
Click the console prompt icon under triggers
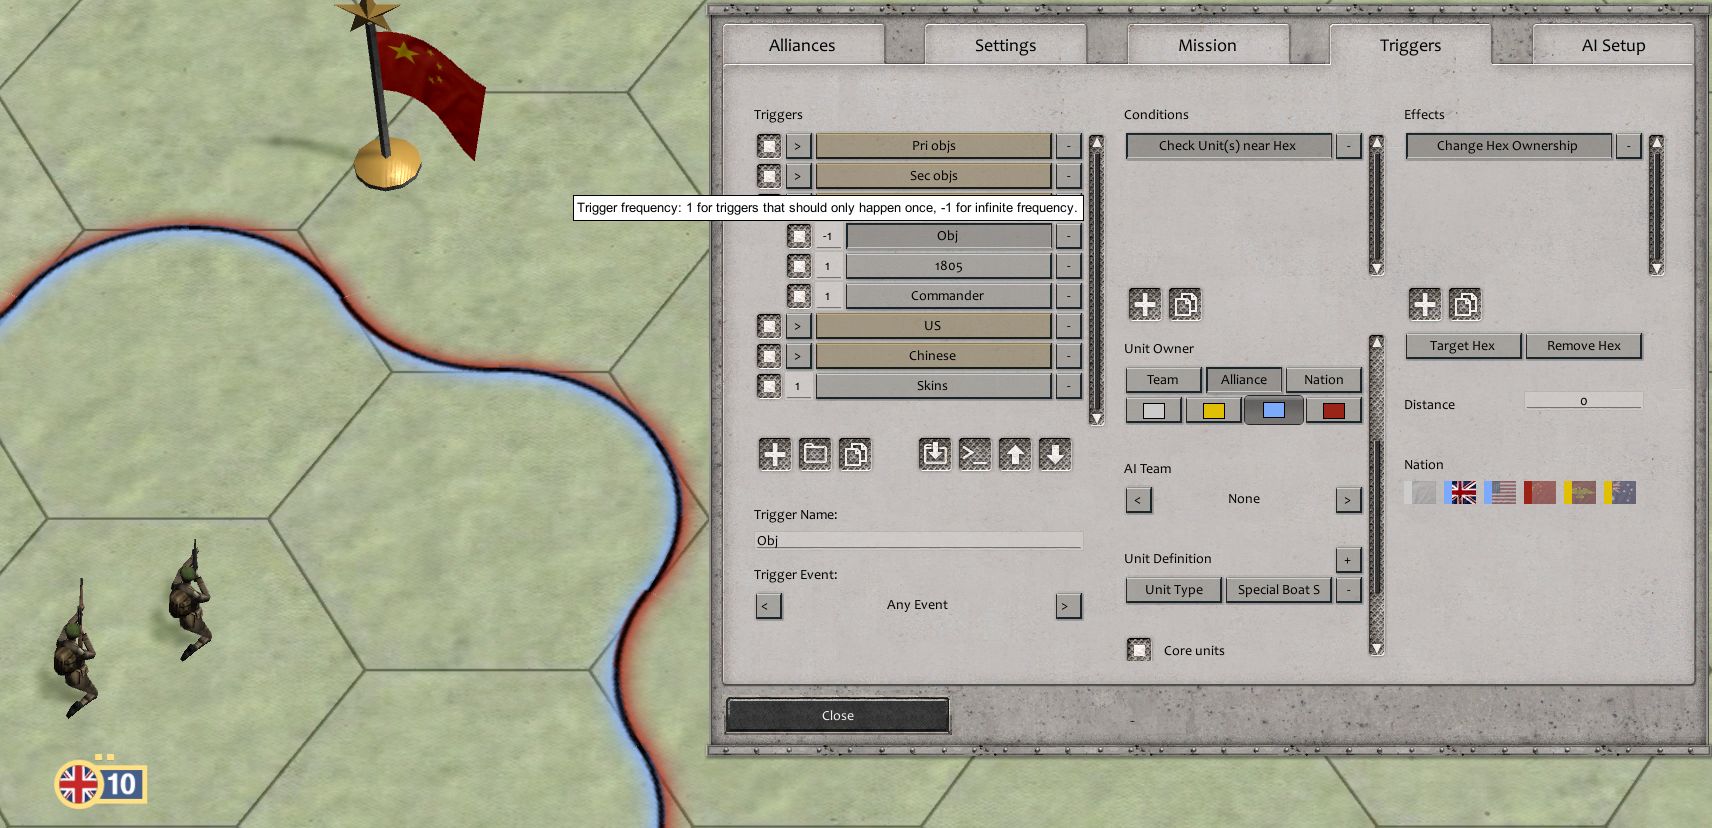(x=975, y=454)
